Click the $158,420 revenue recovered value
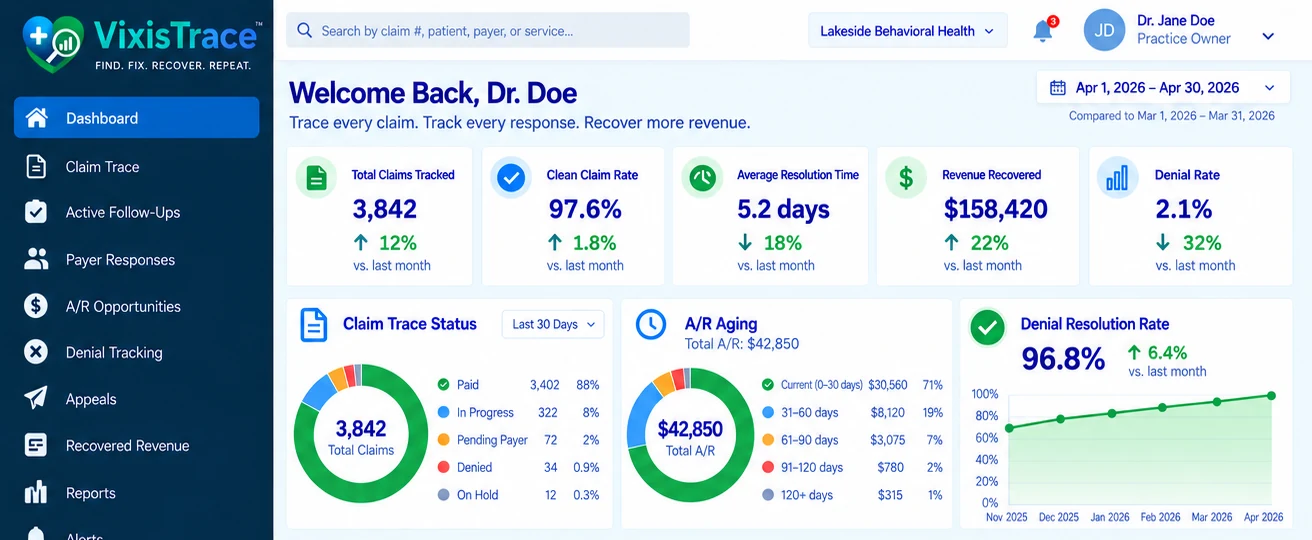The width and height of the screenshot is (1312, 540). click(996, 209)
